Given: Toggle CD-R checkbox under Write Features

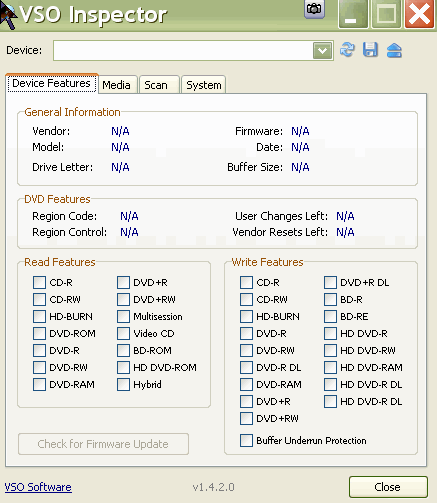Looking at the screenshot, I should click(x=246, y=282).
